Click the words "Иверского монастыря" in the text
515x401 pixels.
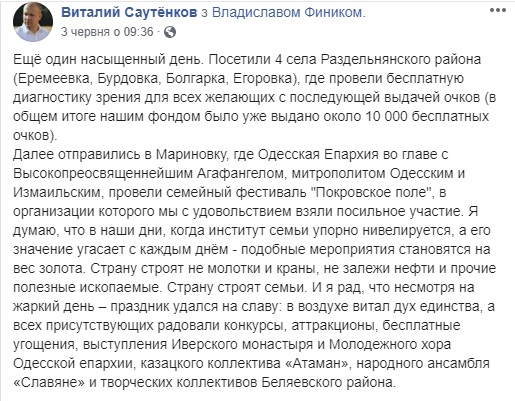point(242,345)
